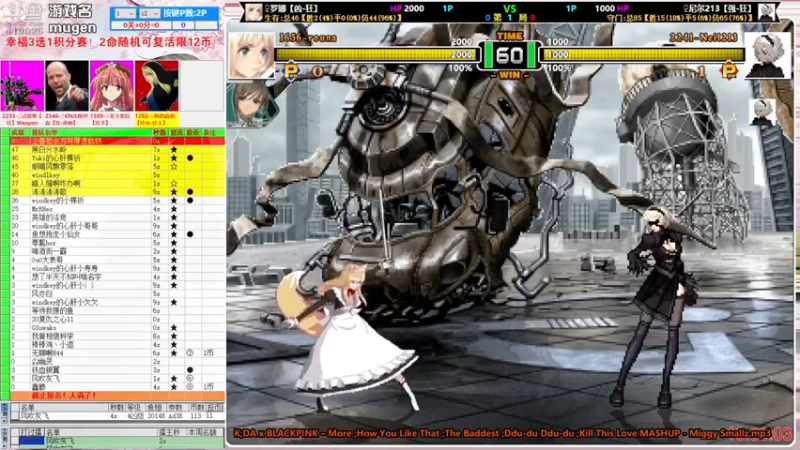Click the 按键P数:2P label
Viewport: 800px width, 450px height.
point(184,13)
